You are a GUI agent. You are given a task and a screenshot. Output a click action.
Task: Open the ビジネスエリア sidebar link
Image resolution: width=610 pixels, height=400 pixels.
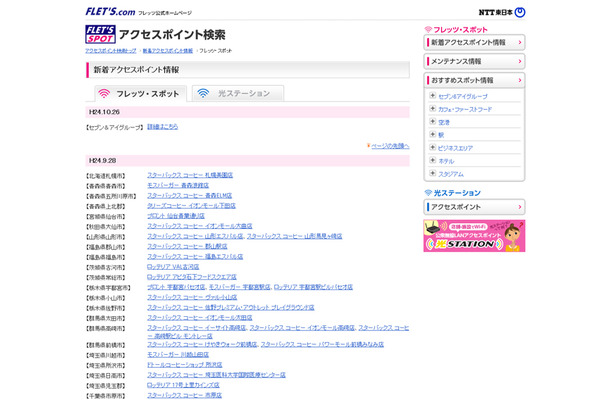pyautogui.click(x=455, y=148)
